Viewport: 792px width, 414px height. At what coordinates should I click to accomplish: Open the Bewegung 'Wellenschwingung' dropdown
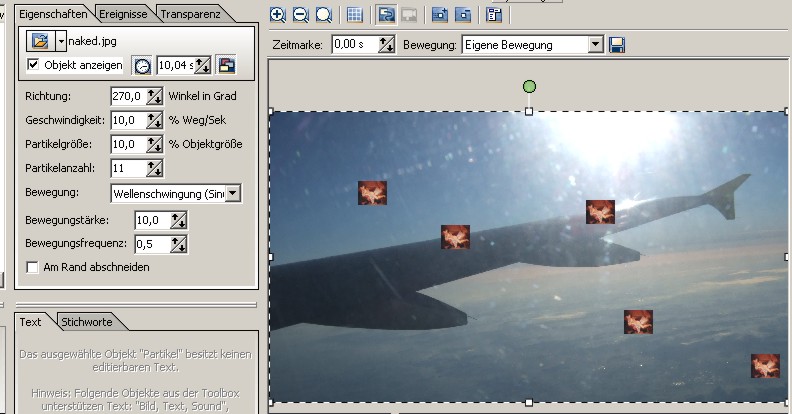pyautogui.click(x=233, y=193)
